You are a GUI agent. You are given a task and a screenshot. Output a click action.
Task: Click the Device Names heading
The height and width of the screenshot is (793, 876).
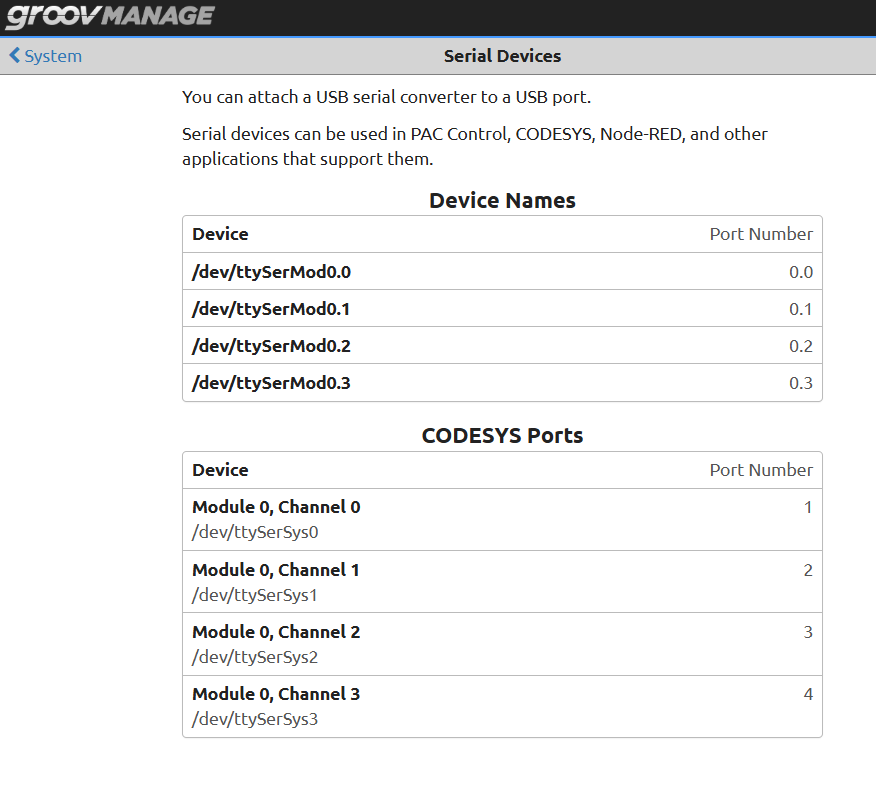(x=502, y=200)
